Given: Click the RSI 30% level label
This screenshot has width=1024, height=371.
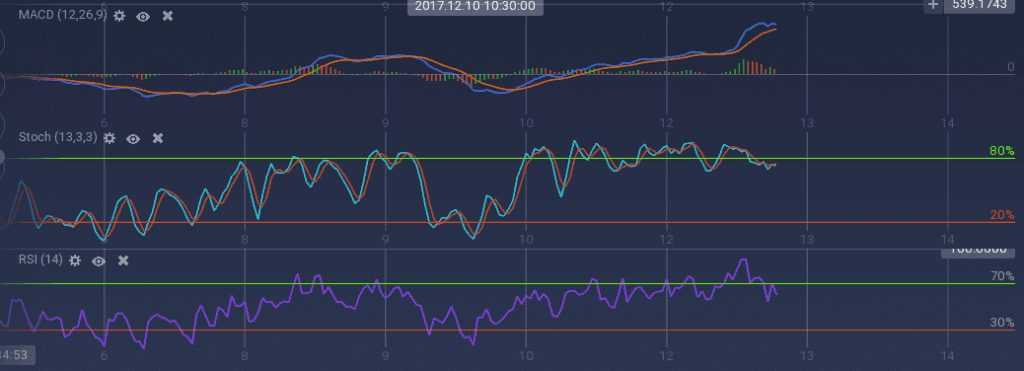Looking at the screenshot, I should point(1002,323).
